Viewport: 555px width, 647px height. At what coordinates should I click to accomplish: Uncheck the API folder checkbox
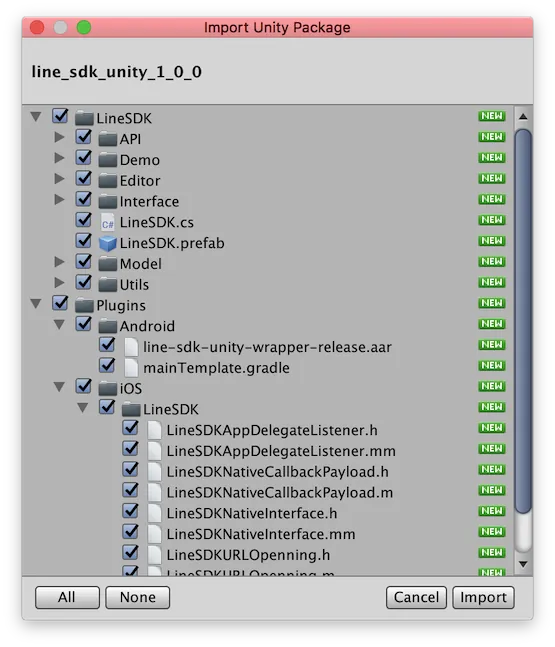pos(84,136)
